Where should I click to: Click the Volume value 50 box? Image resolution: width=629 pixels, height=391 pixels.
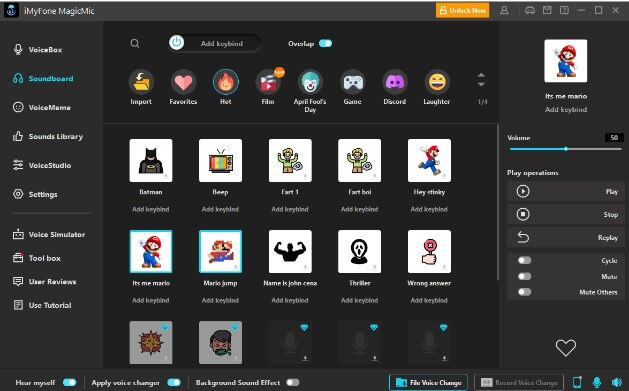pos(614,138)
